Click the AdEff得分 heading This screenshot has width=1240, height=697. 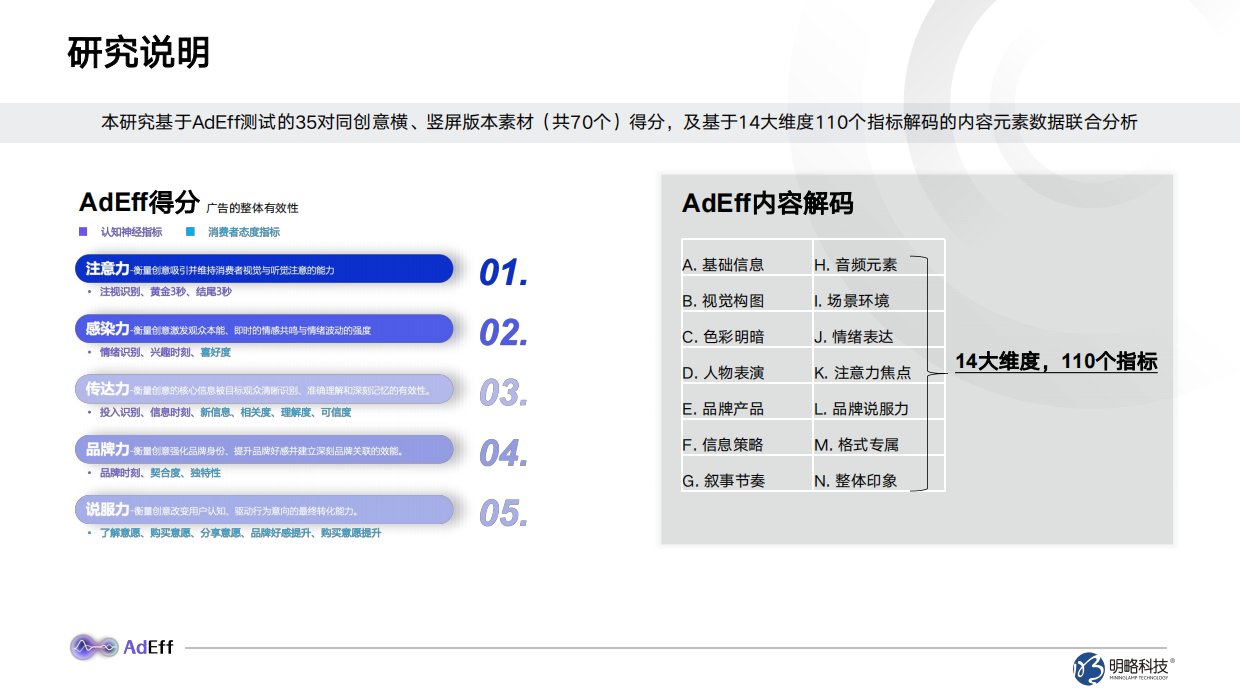click(139, 202)
